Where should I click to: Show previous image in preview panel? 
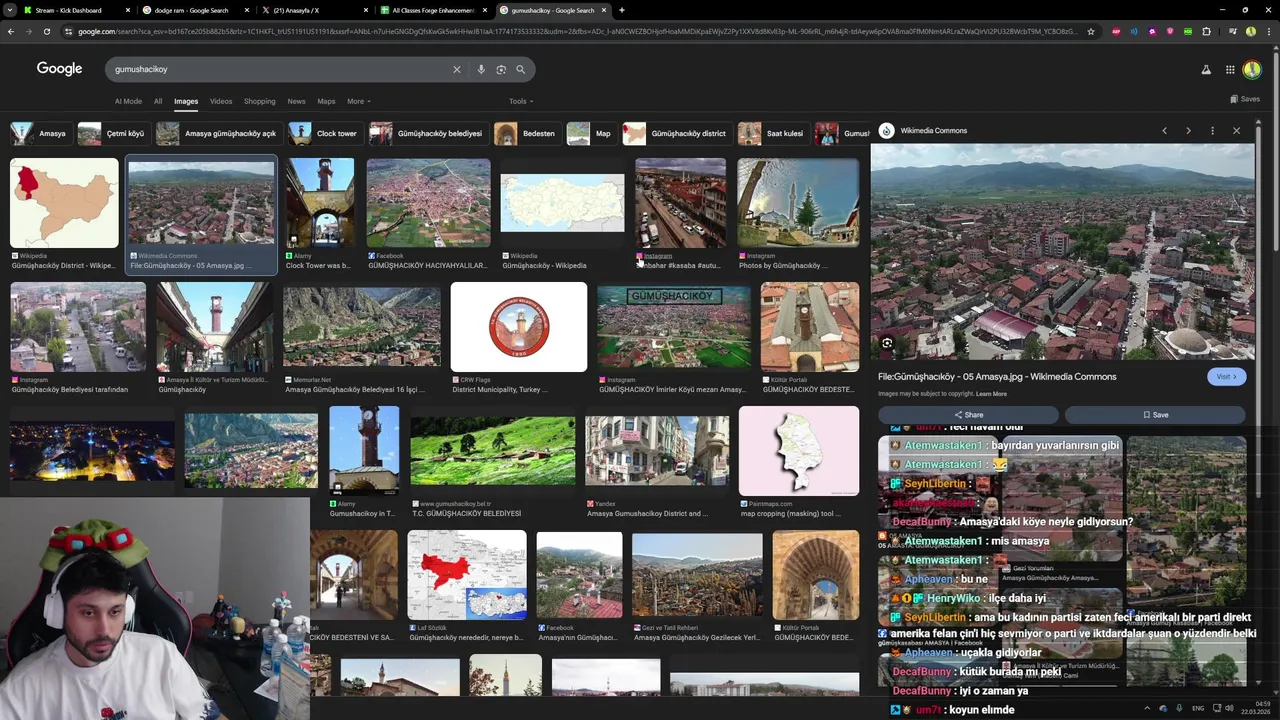pos(1164,131)
